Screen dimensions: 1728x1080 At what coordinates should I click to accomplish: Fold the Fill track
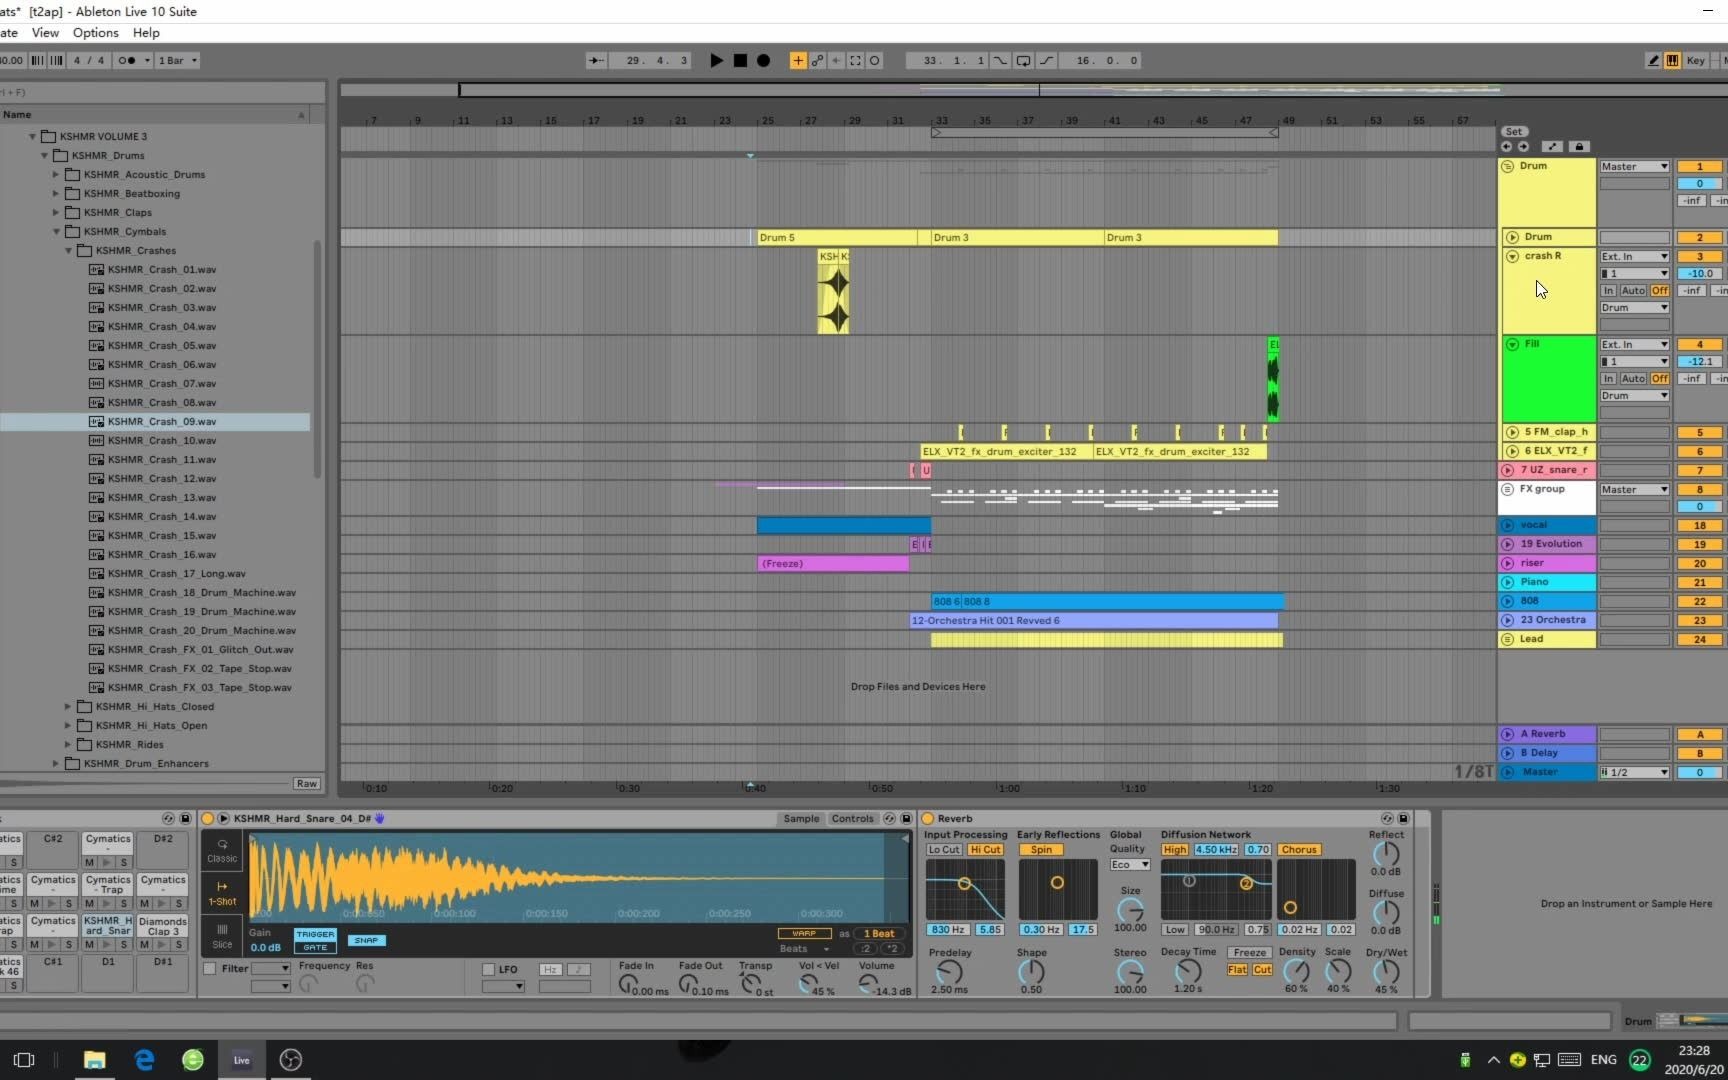1512,344
